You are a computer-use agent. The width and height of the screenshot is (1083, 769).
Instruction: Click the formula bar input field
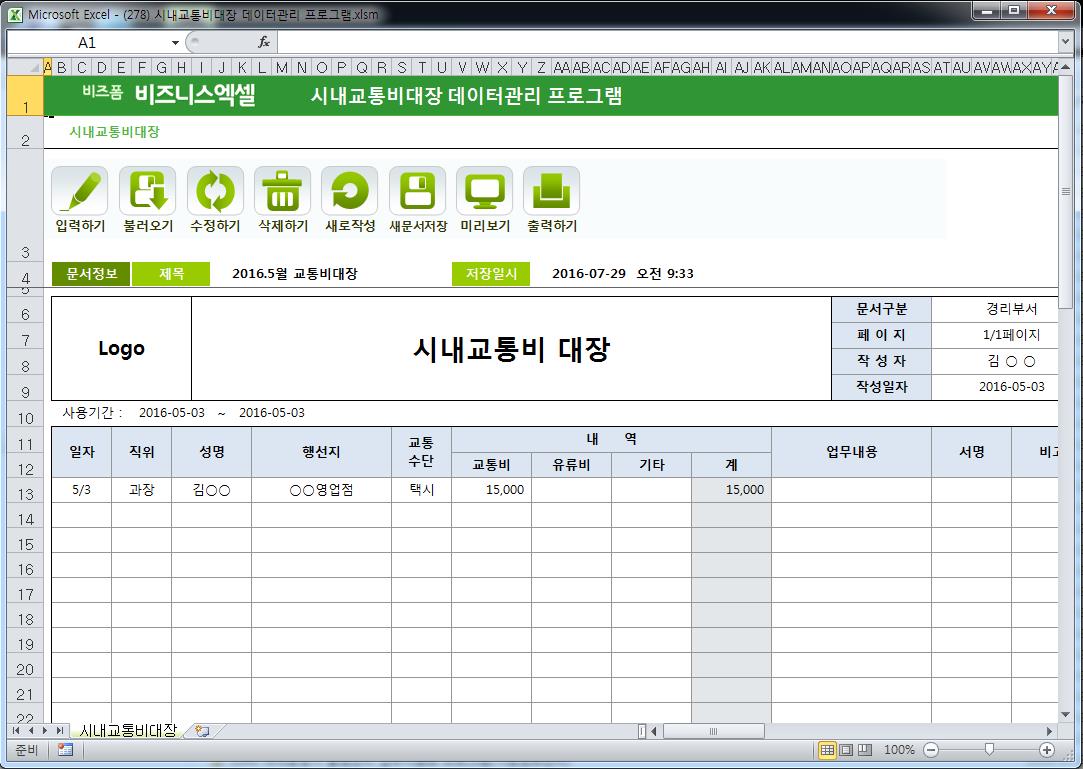(x=660, y=43)
